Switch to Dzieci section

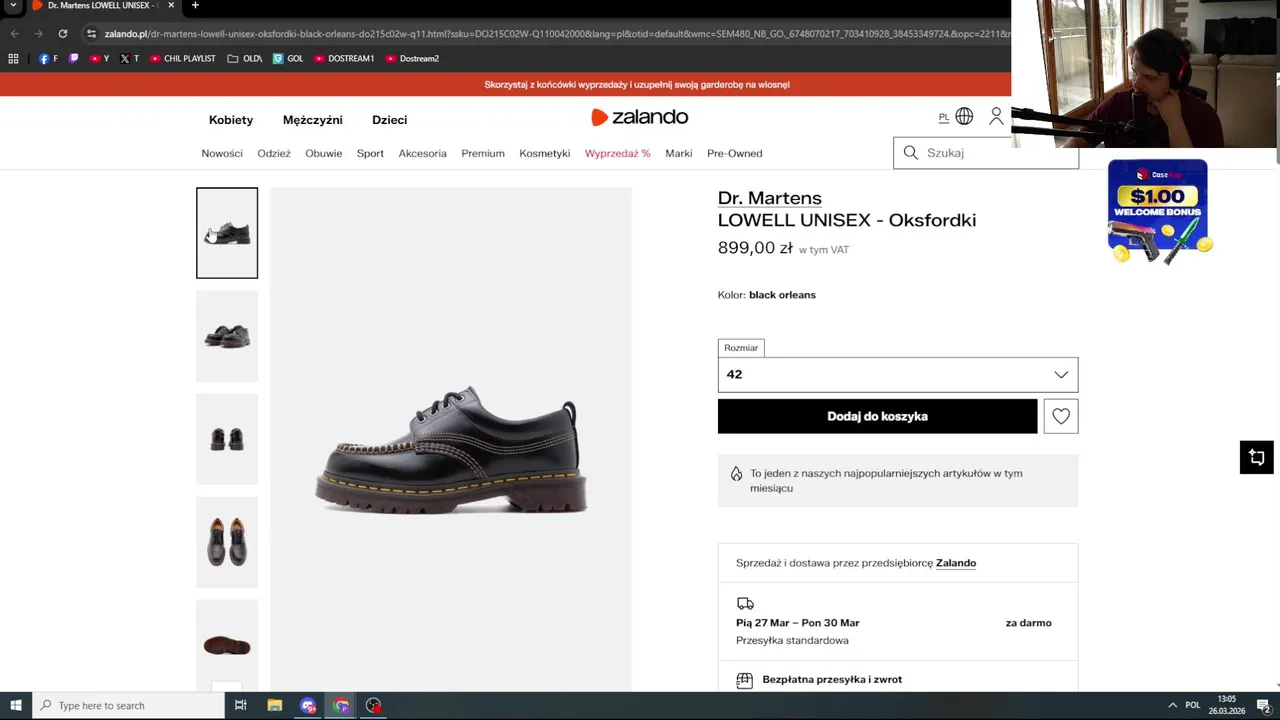point(389,120)
